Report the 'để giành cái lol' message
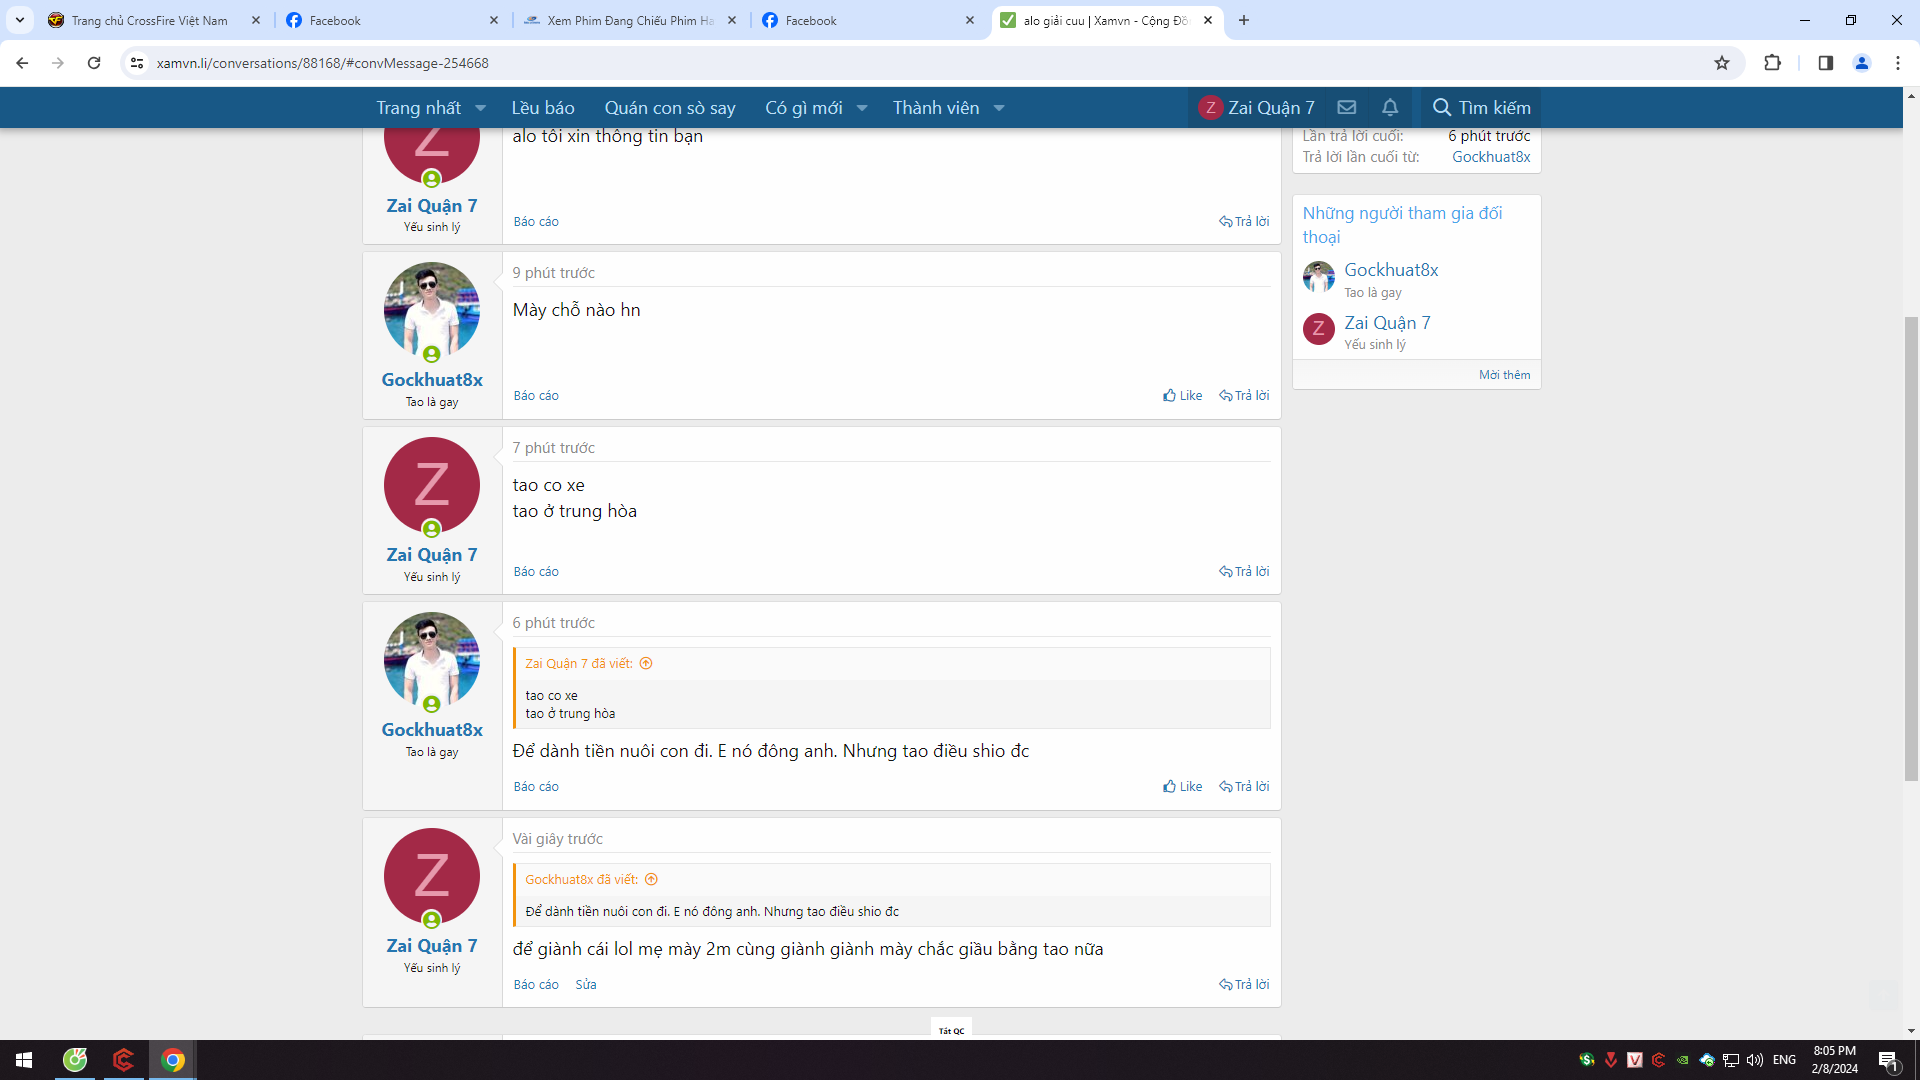The width and height of the screenshot is (1920, 1080). (536, 985)
